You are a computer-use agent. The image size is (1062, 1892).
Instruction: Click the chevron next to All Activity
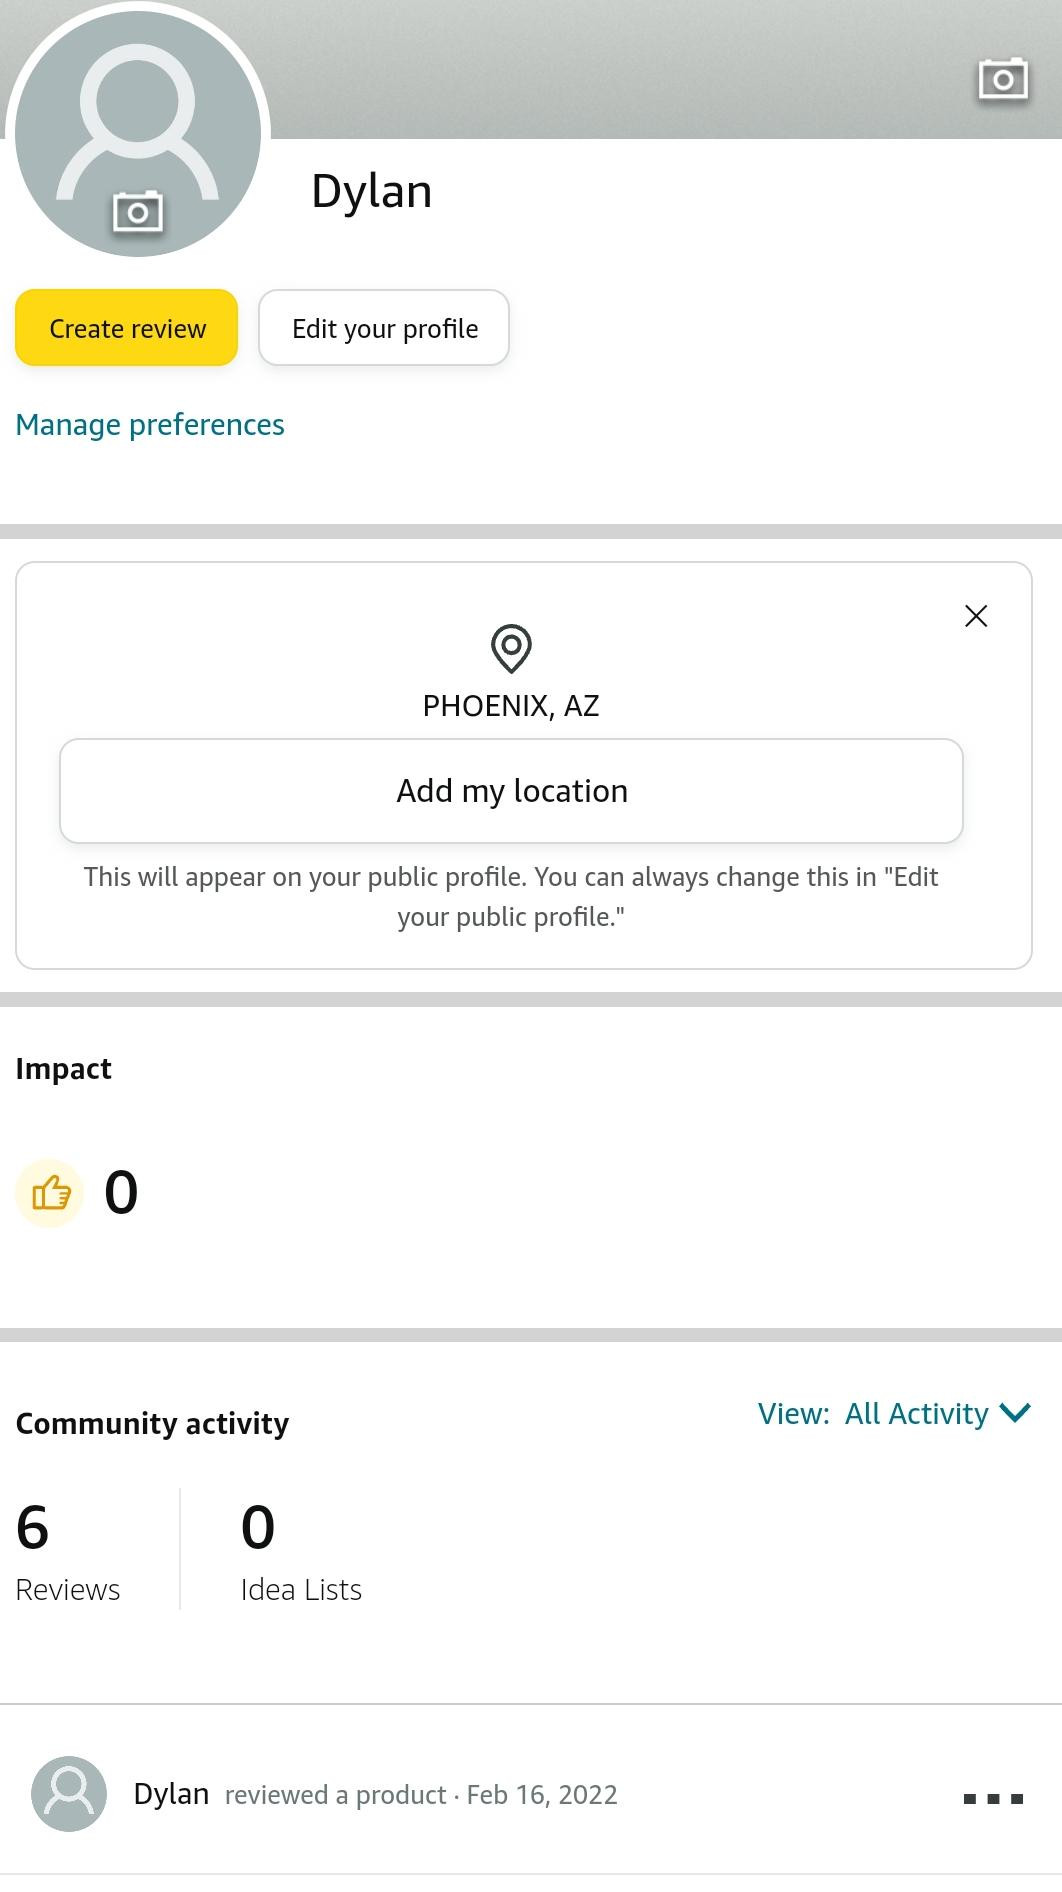click(1015, 1413)
